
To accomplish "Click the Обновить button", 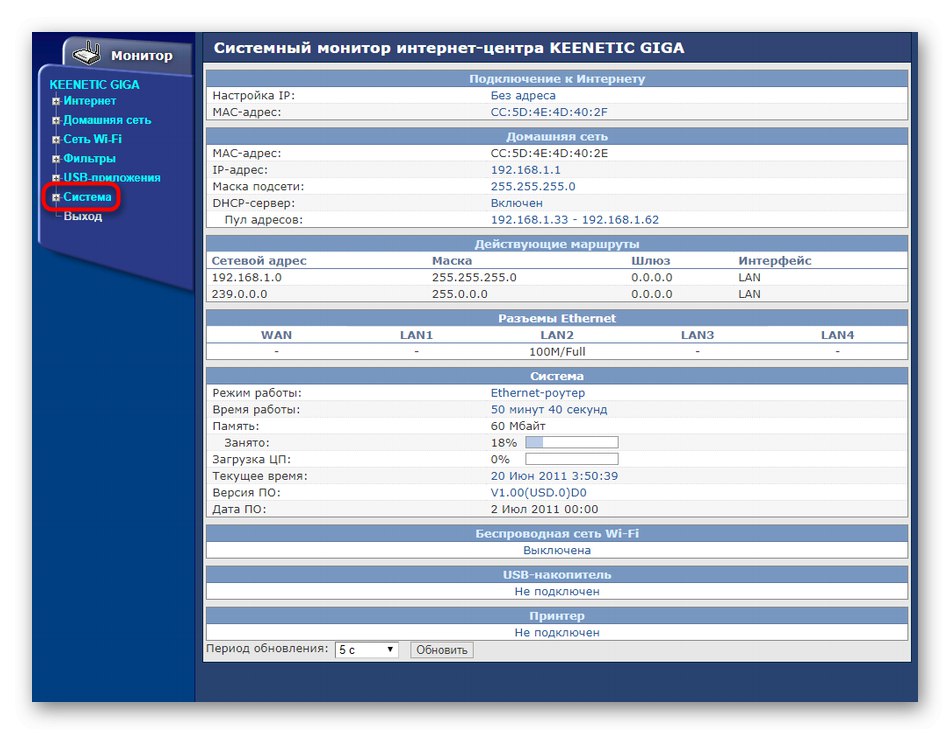I will click(x=442, y=650).
